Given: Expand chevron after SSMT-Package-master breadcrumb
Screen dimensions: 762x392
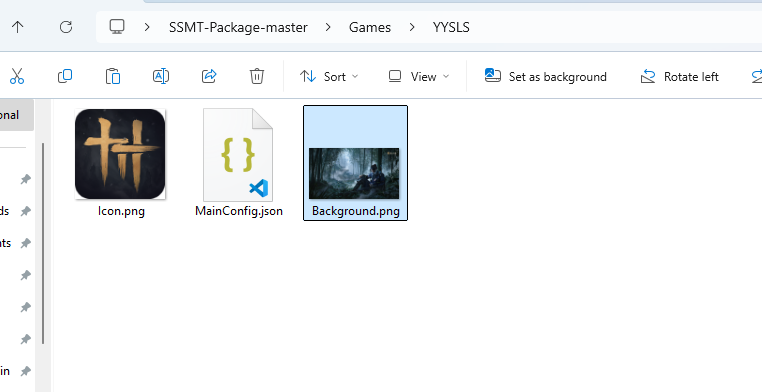Looking at the screenshot, I should 328,27.
